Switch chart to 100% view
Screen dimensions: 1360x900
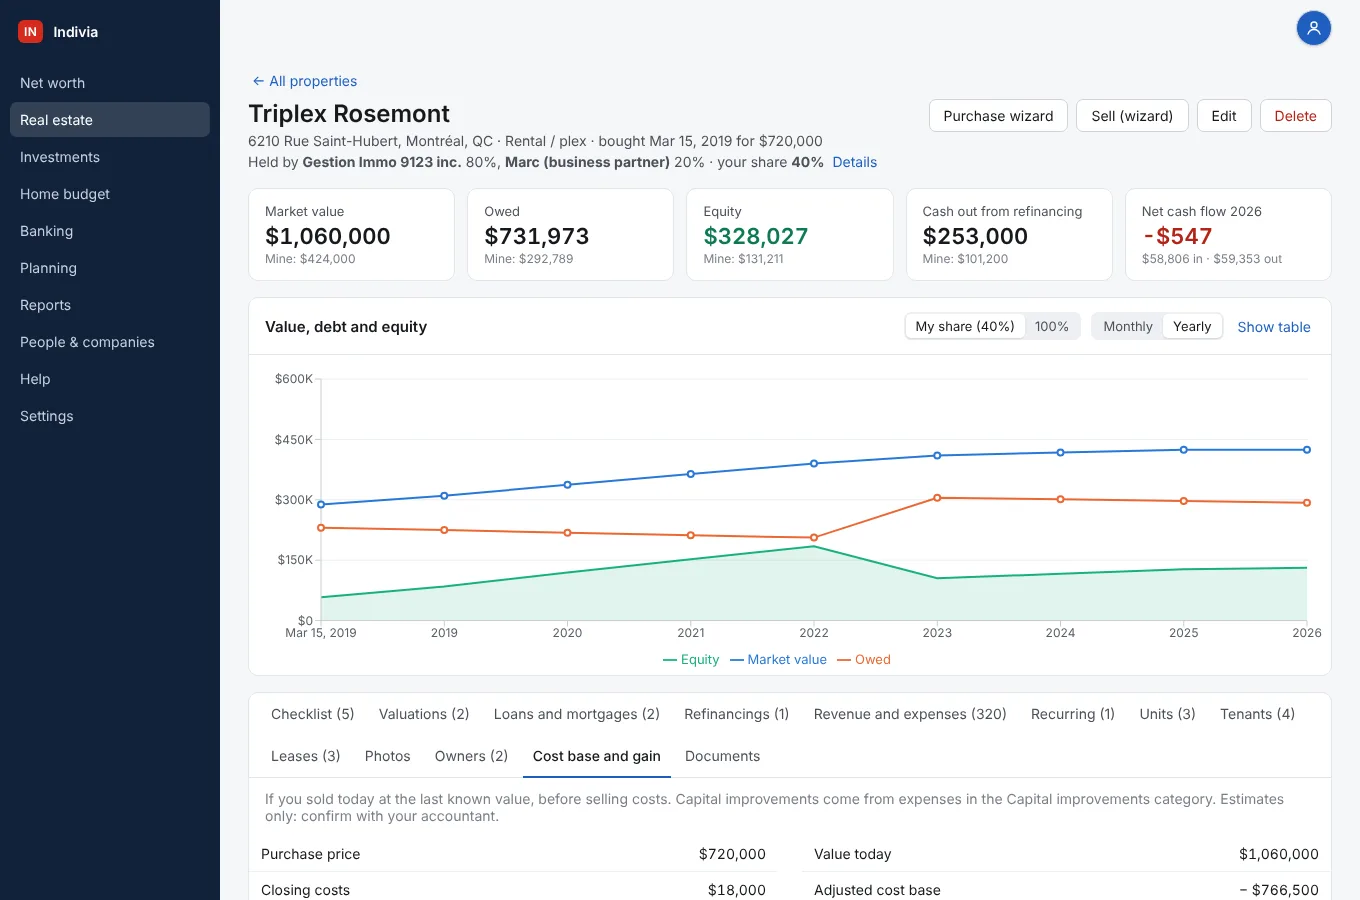[x=1052, y=327]
